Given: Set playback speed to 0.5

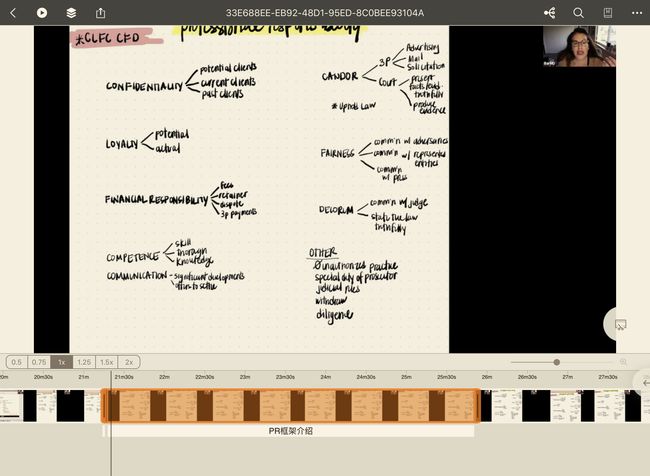Looking at the screenshot, I should point(17,362).
